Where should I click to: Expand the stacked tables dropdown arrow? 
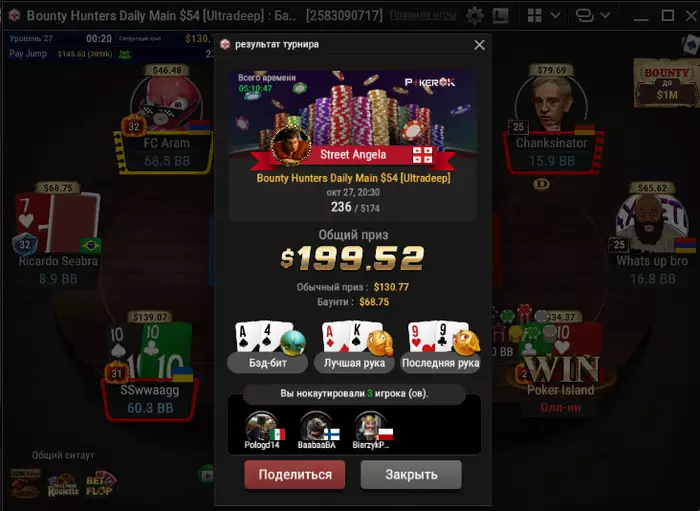tap(605, 16)
